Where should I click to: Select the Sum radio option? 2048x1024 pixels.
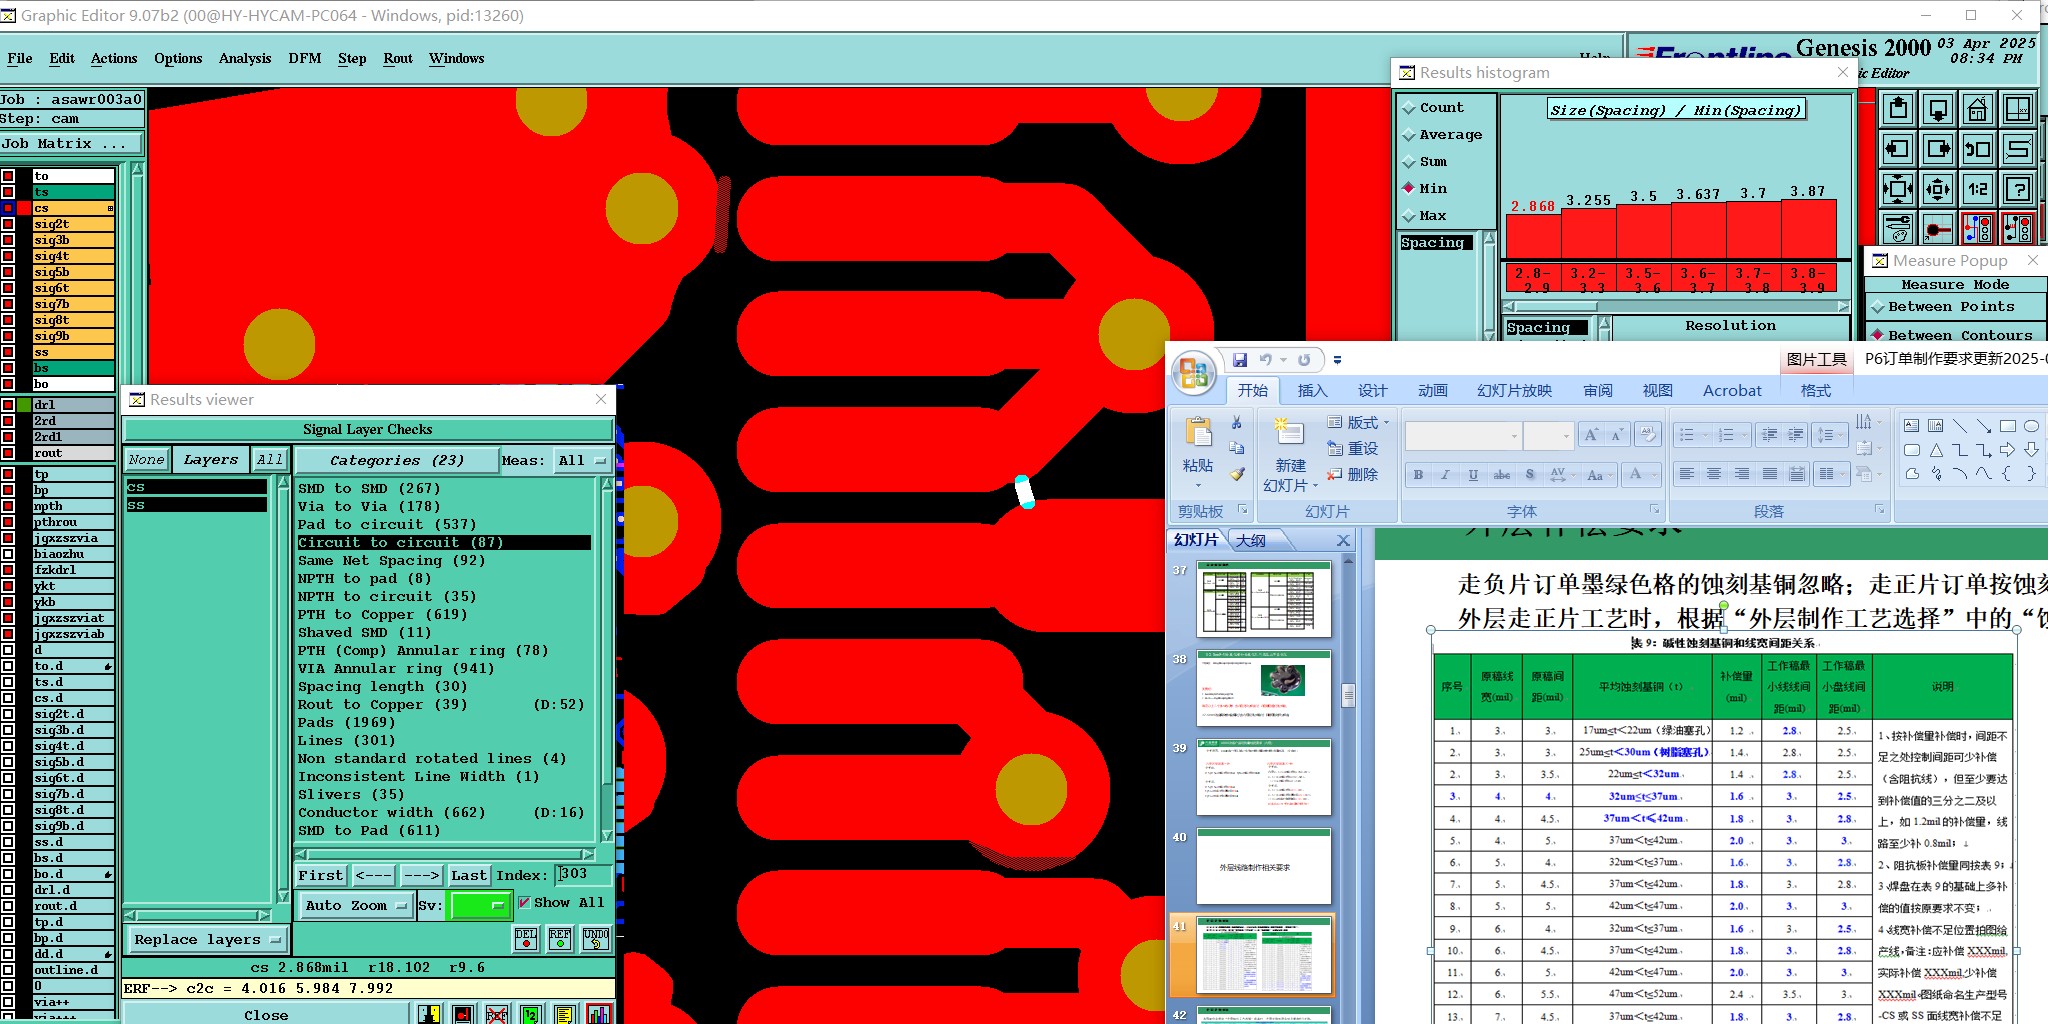(x=1425, y=162)
